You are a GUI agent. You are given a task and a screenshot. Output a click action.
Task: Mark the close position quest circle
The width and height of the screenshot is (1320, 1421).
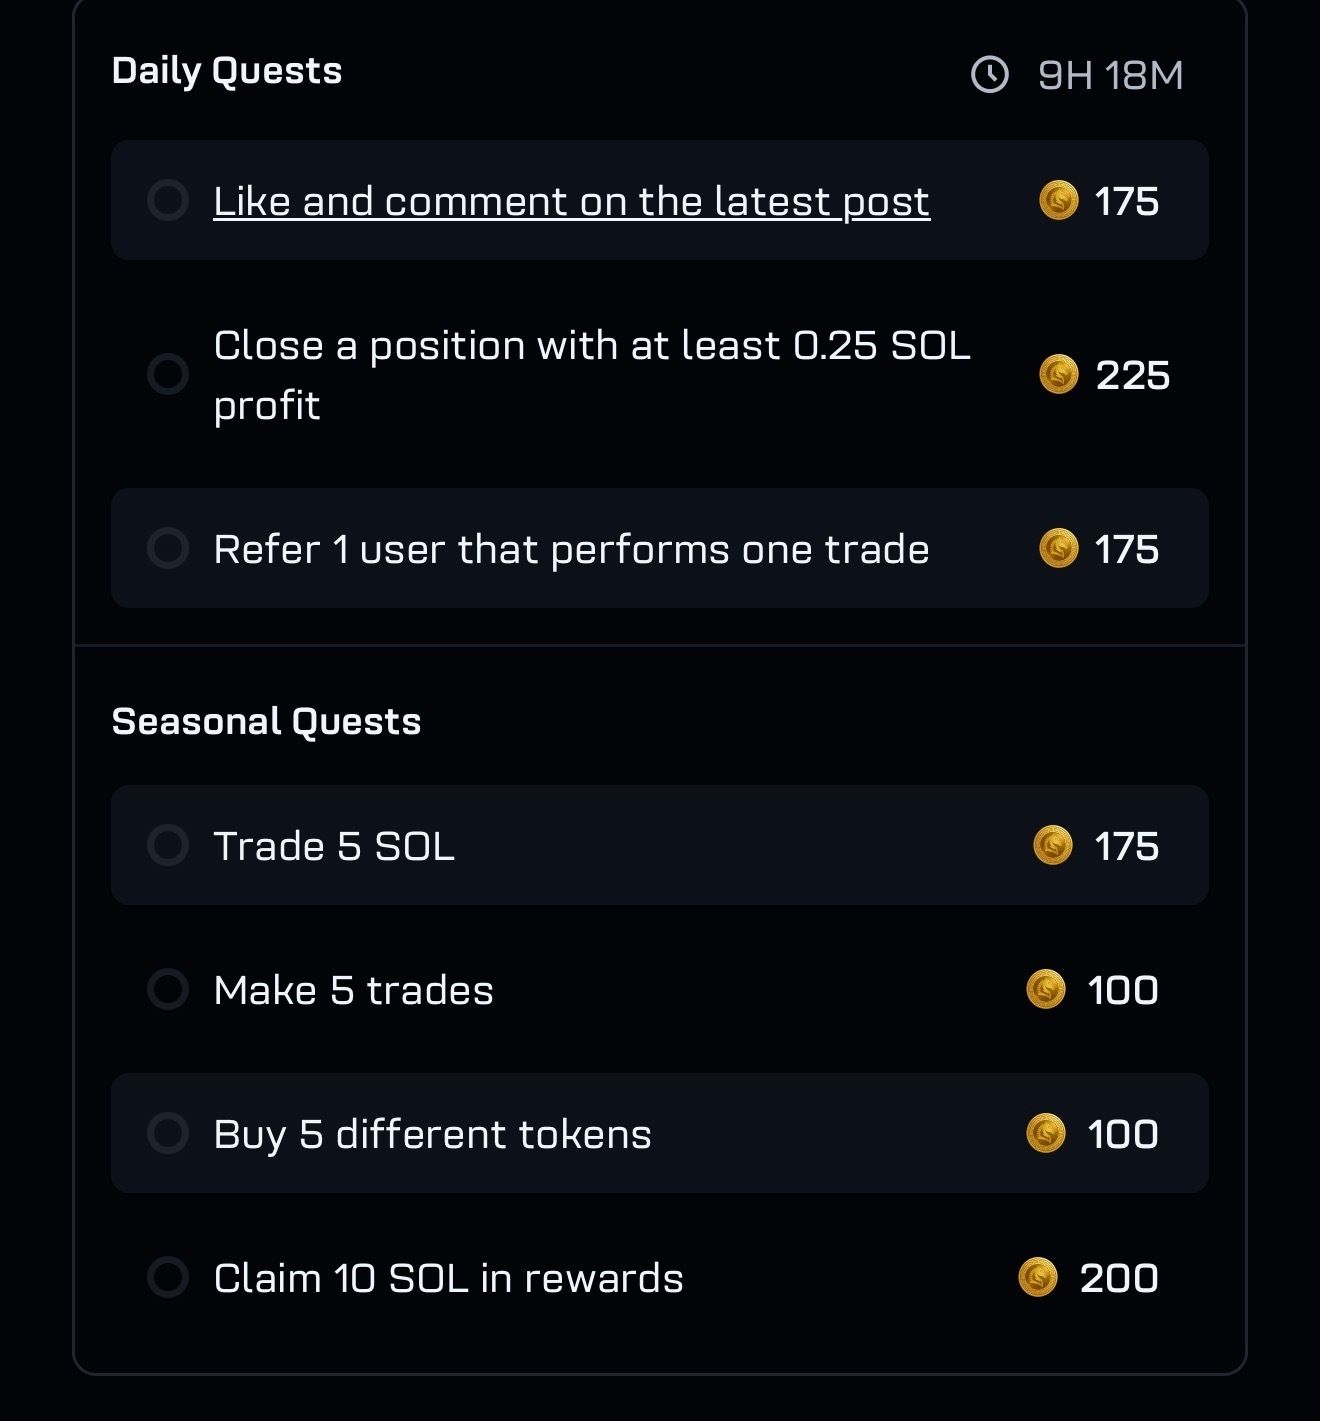click(168, 374)
